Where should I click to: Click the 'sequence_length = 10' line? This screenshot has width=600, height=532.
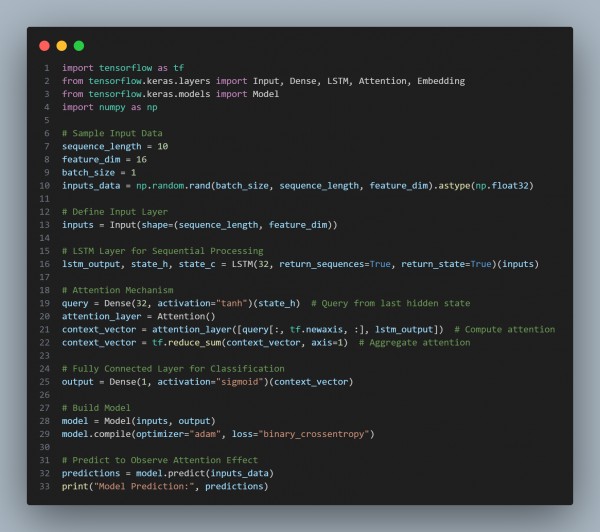[115, 147]
